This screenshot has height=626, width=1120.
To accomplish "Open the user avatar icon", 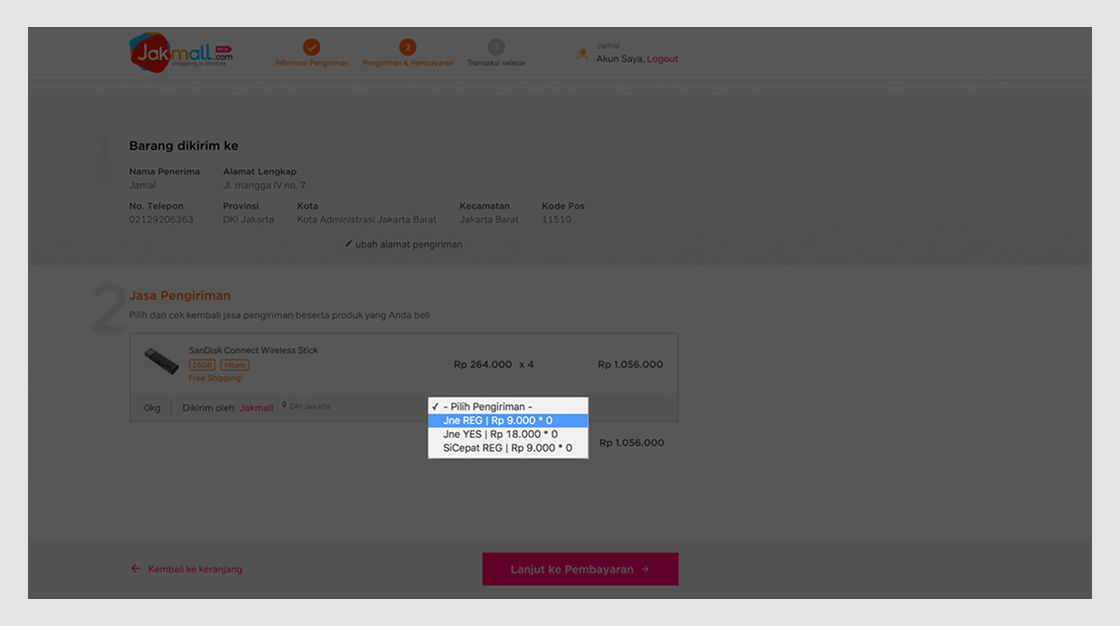I will point(582,54).
